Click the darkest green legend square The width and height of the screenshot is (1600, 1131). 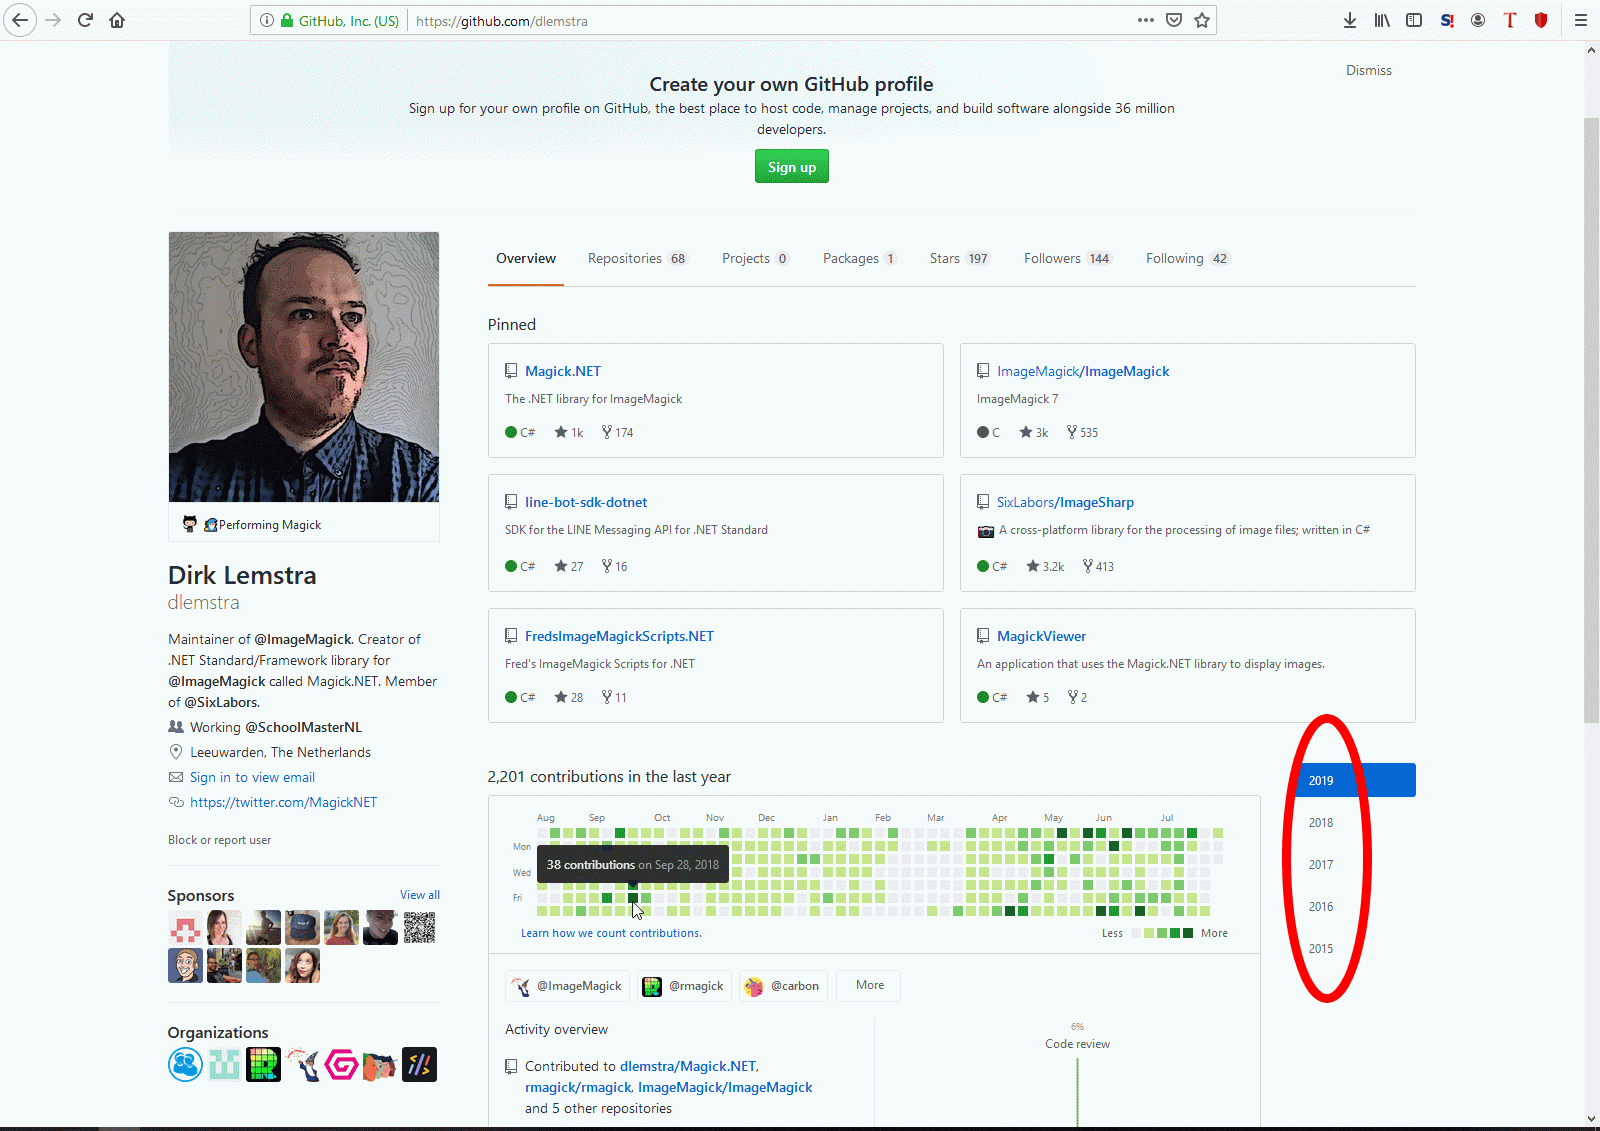1188,933
